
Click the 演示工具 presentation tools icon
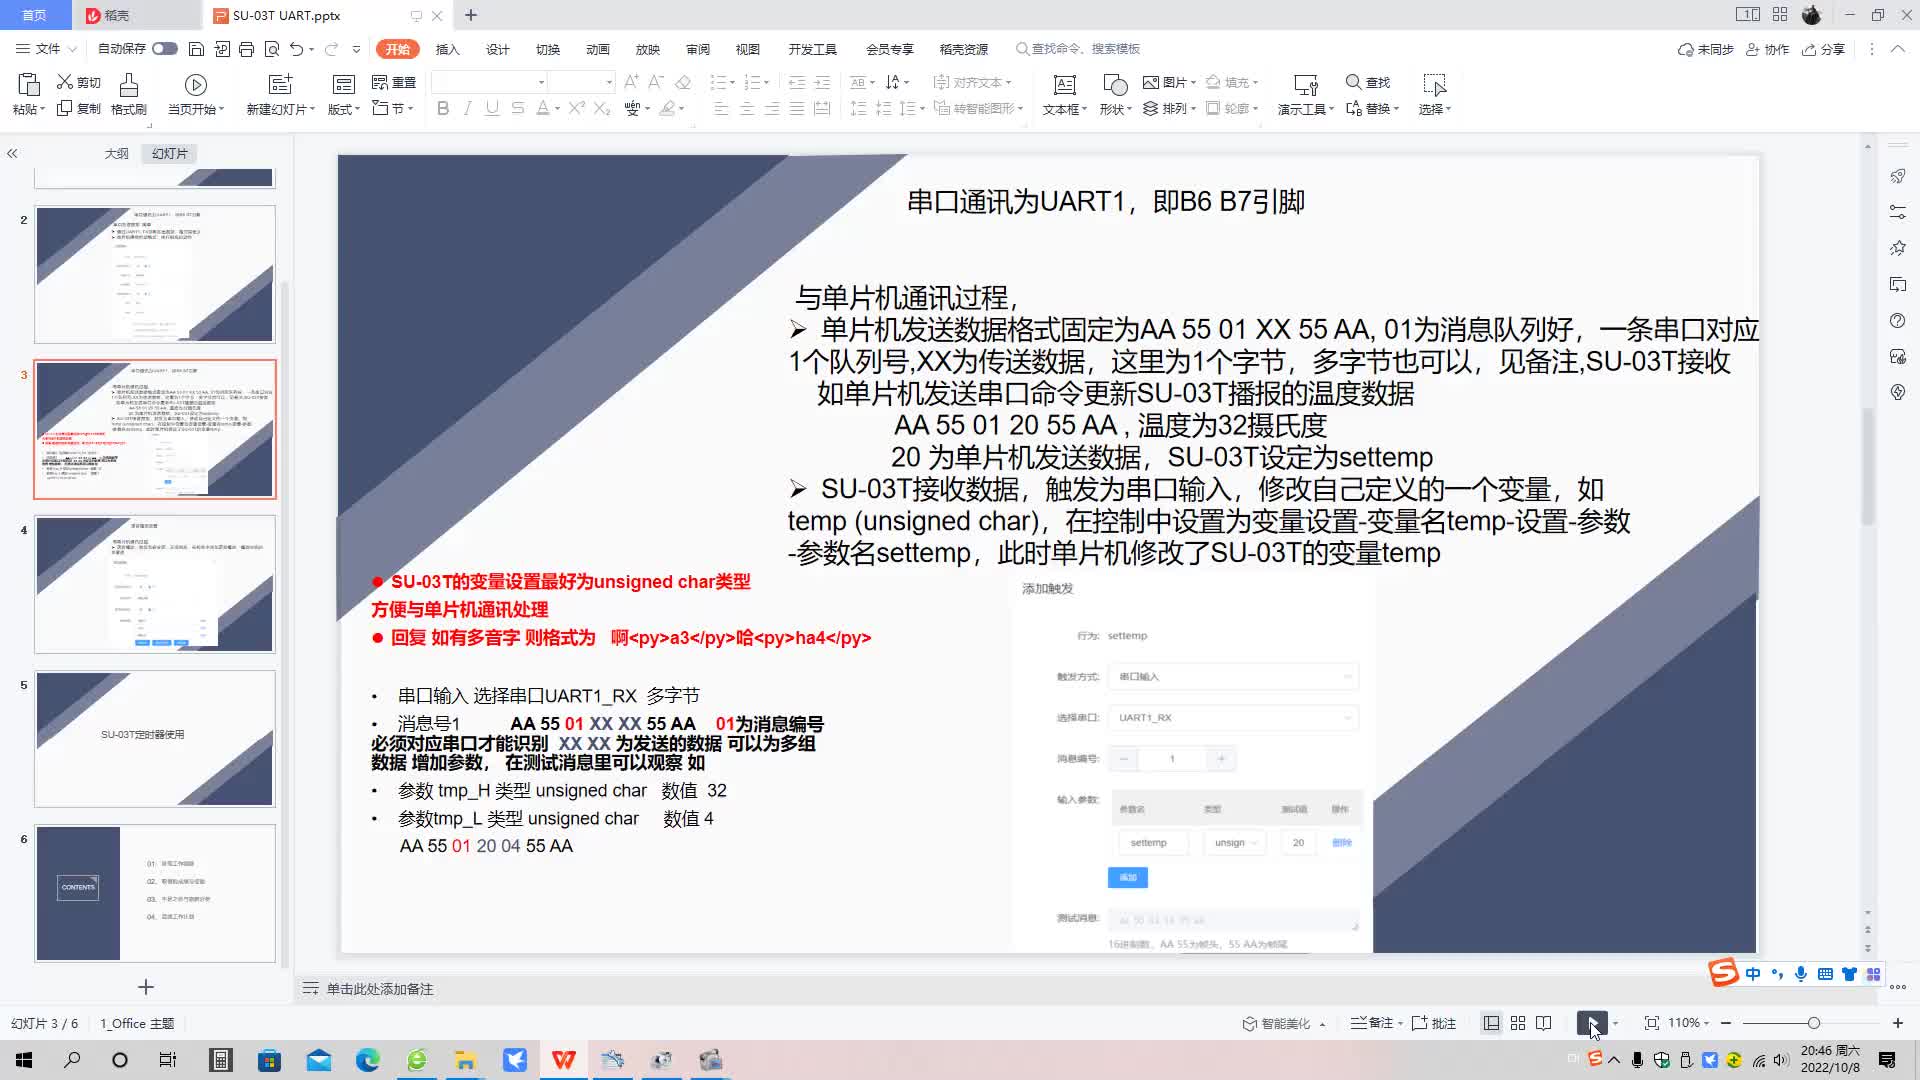pyautogui.click(x=1305, y=84)
